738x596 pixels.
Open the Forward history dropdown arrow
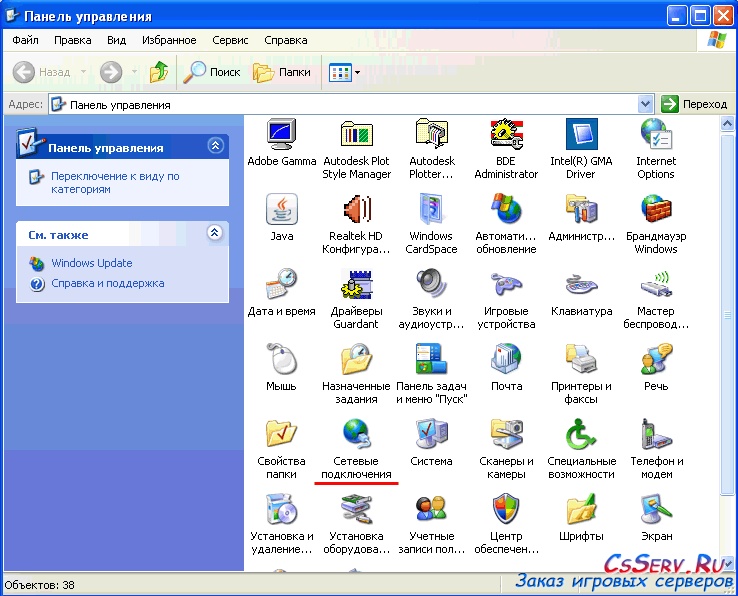[134, 72]
